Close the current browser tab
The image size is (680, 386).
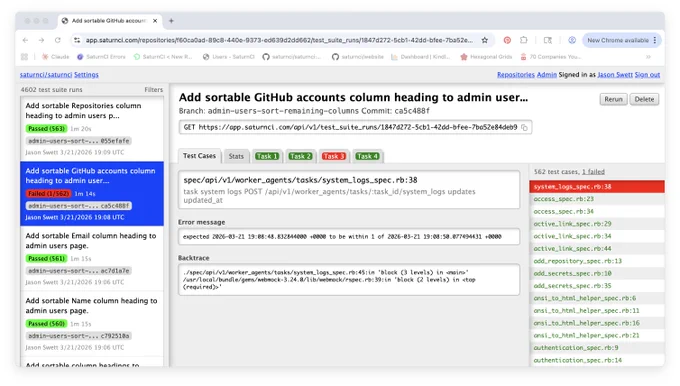pyautogui.click(x=155, y=21)
